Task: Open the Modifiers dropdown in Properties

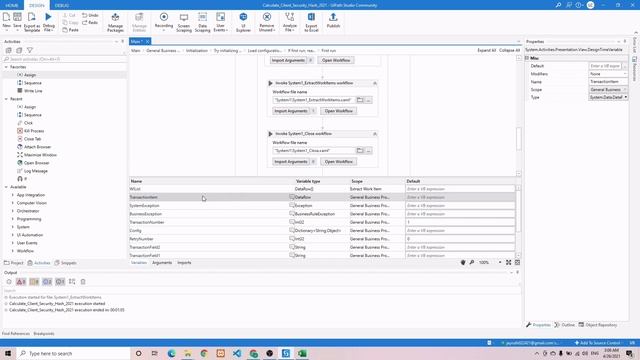Action: 608,74
